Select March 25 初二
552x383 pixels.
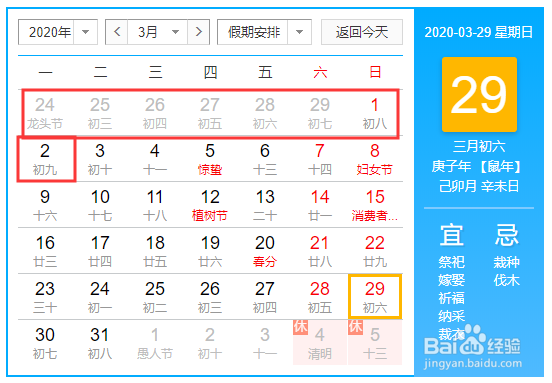(x=155, y=297)
